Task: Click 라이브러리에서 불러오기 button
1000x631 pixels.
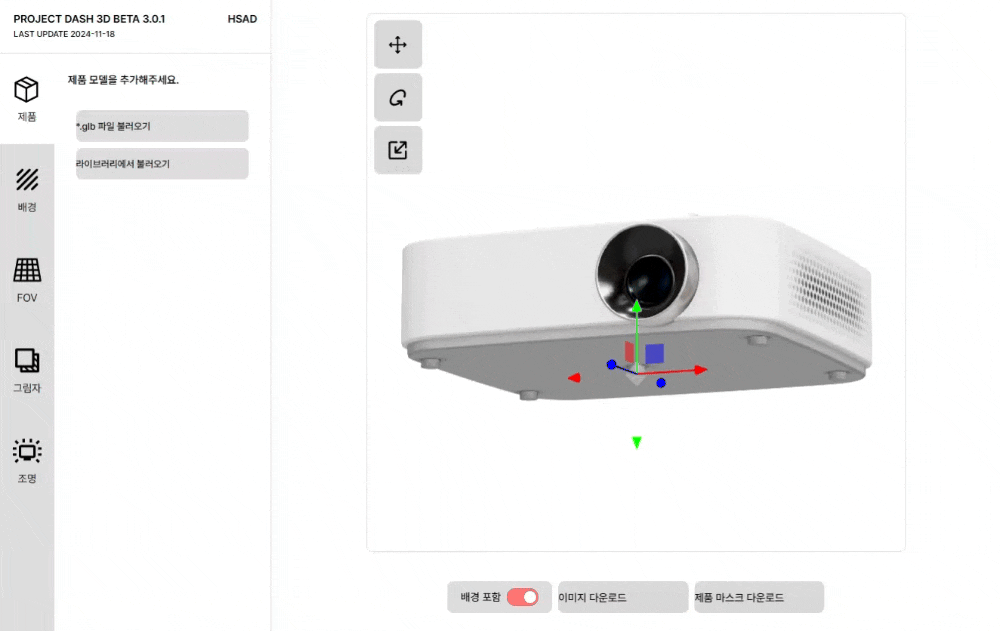Action: click(162, 164)
